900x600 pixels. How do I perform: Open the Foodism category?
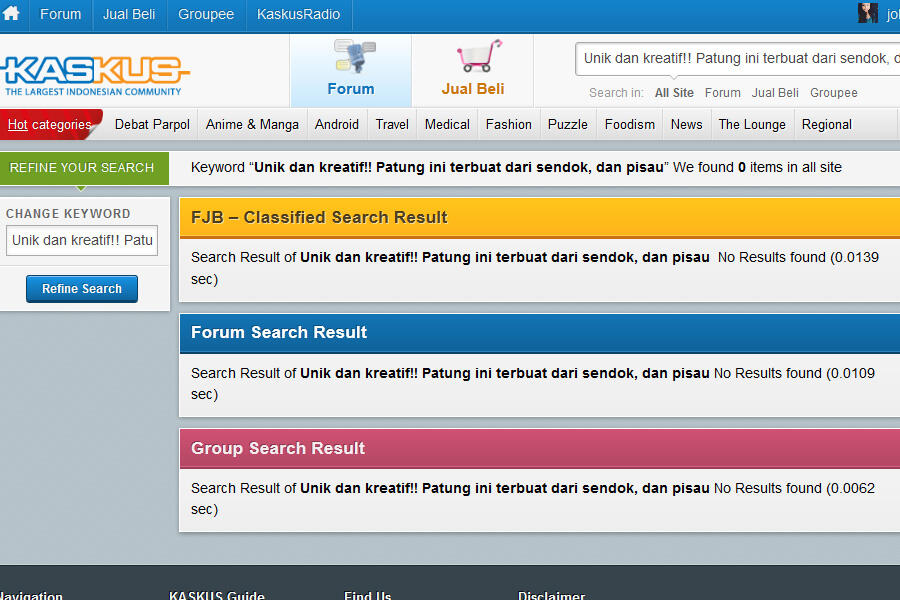coord(630,125)
